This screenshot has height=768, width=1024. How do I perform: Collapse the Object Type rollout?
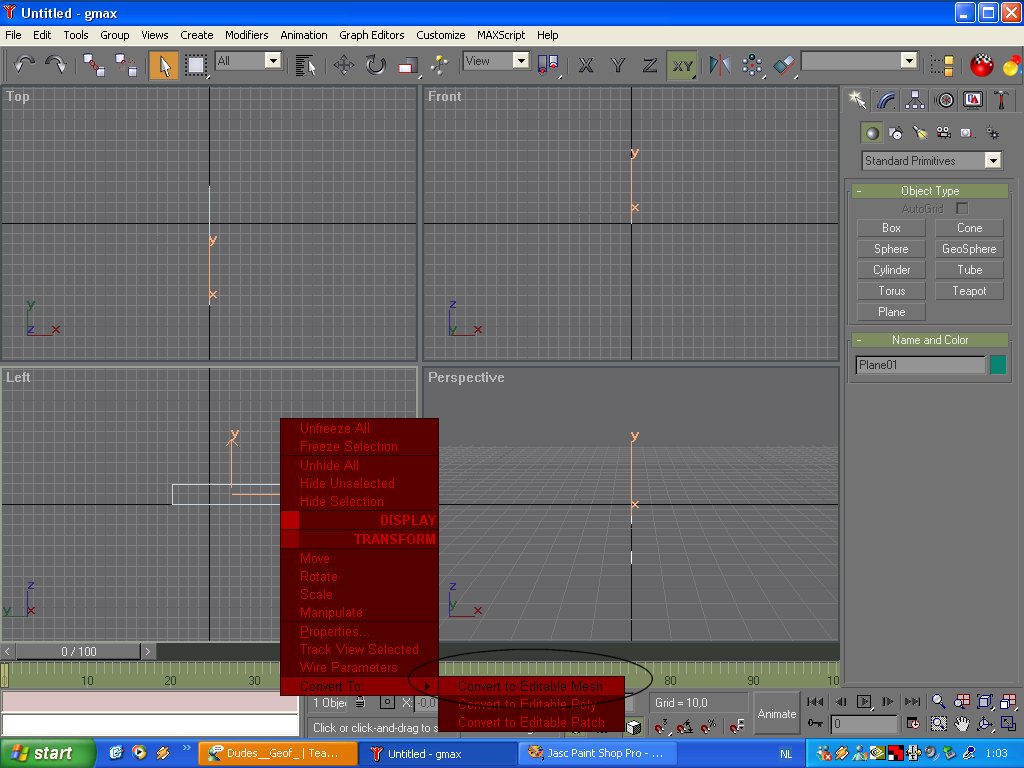click(929, 191)
